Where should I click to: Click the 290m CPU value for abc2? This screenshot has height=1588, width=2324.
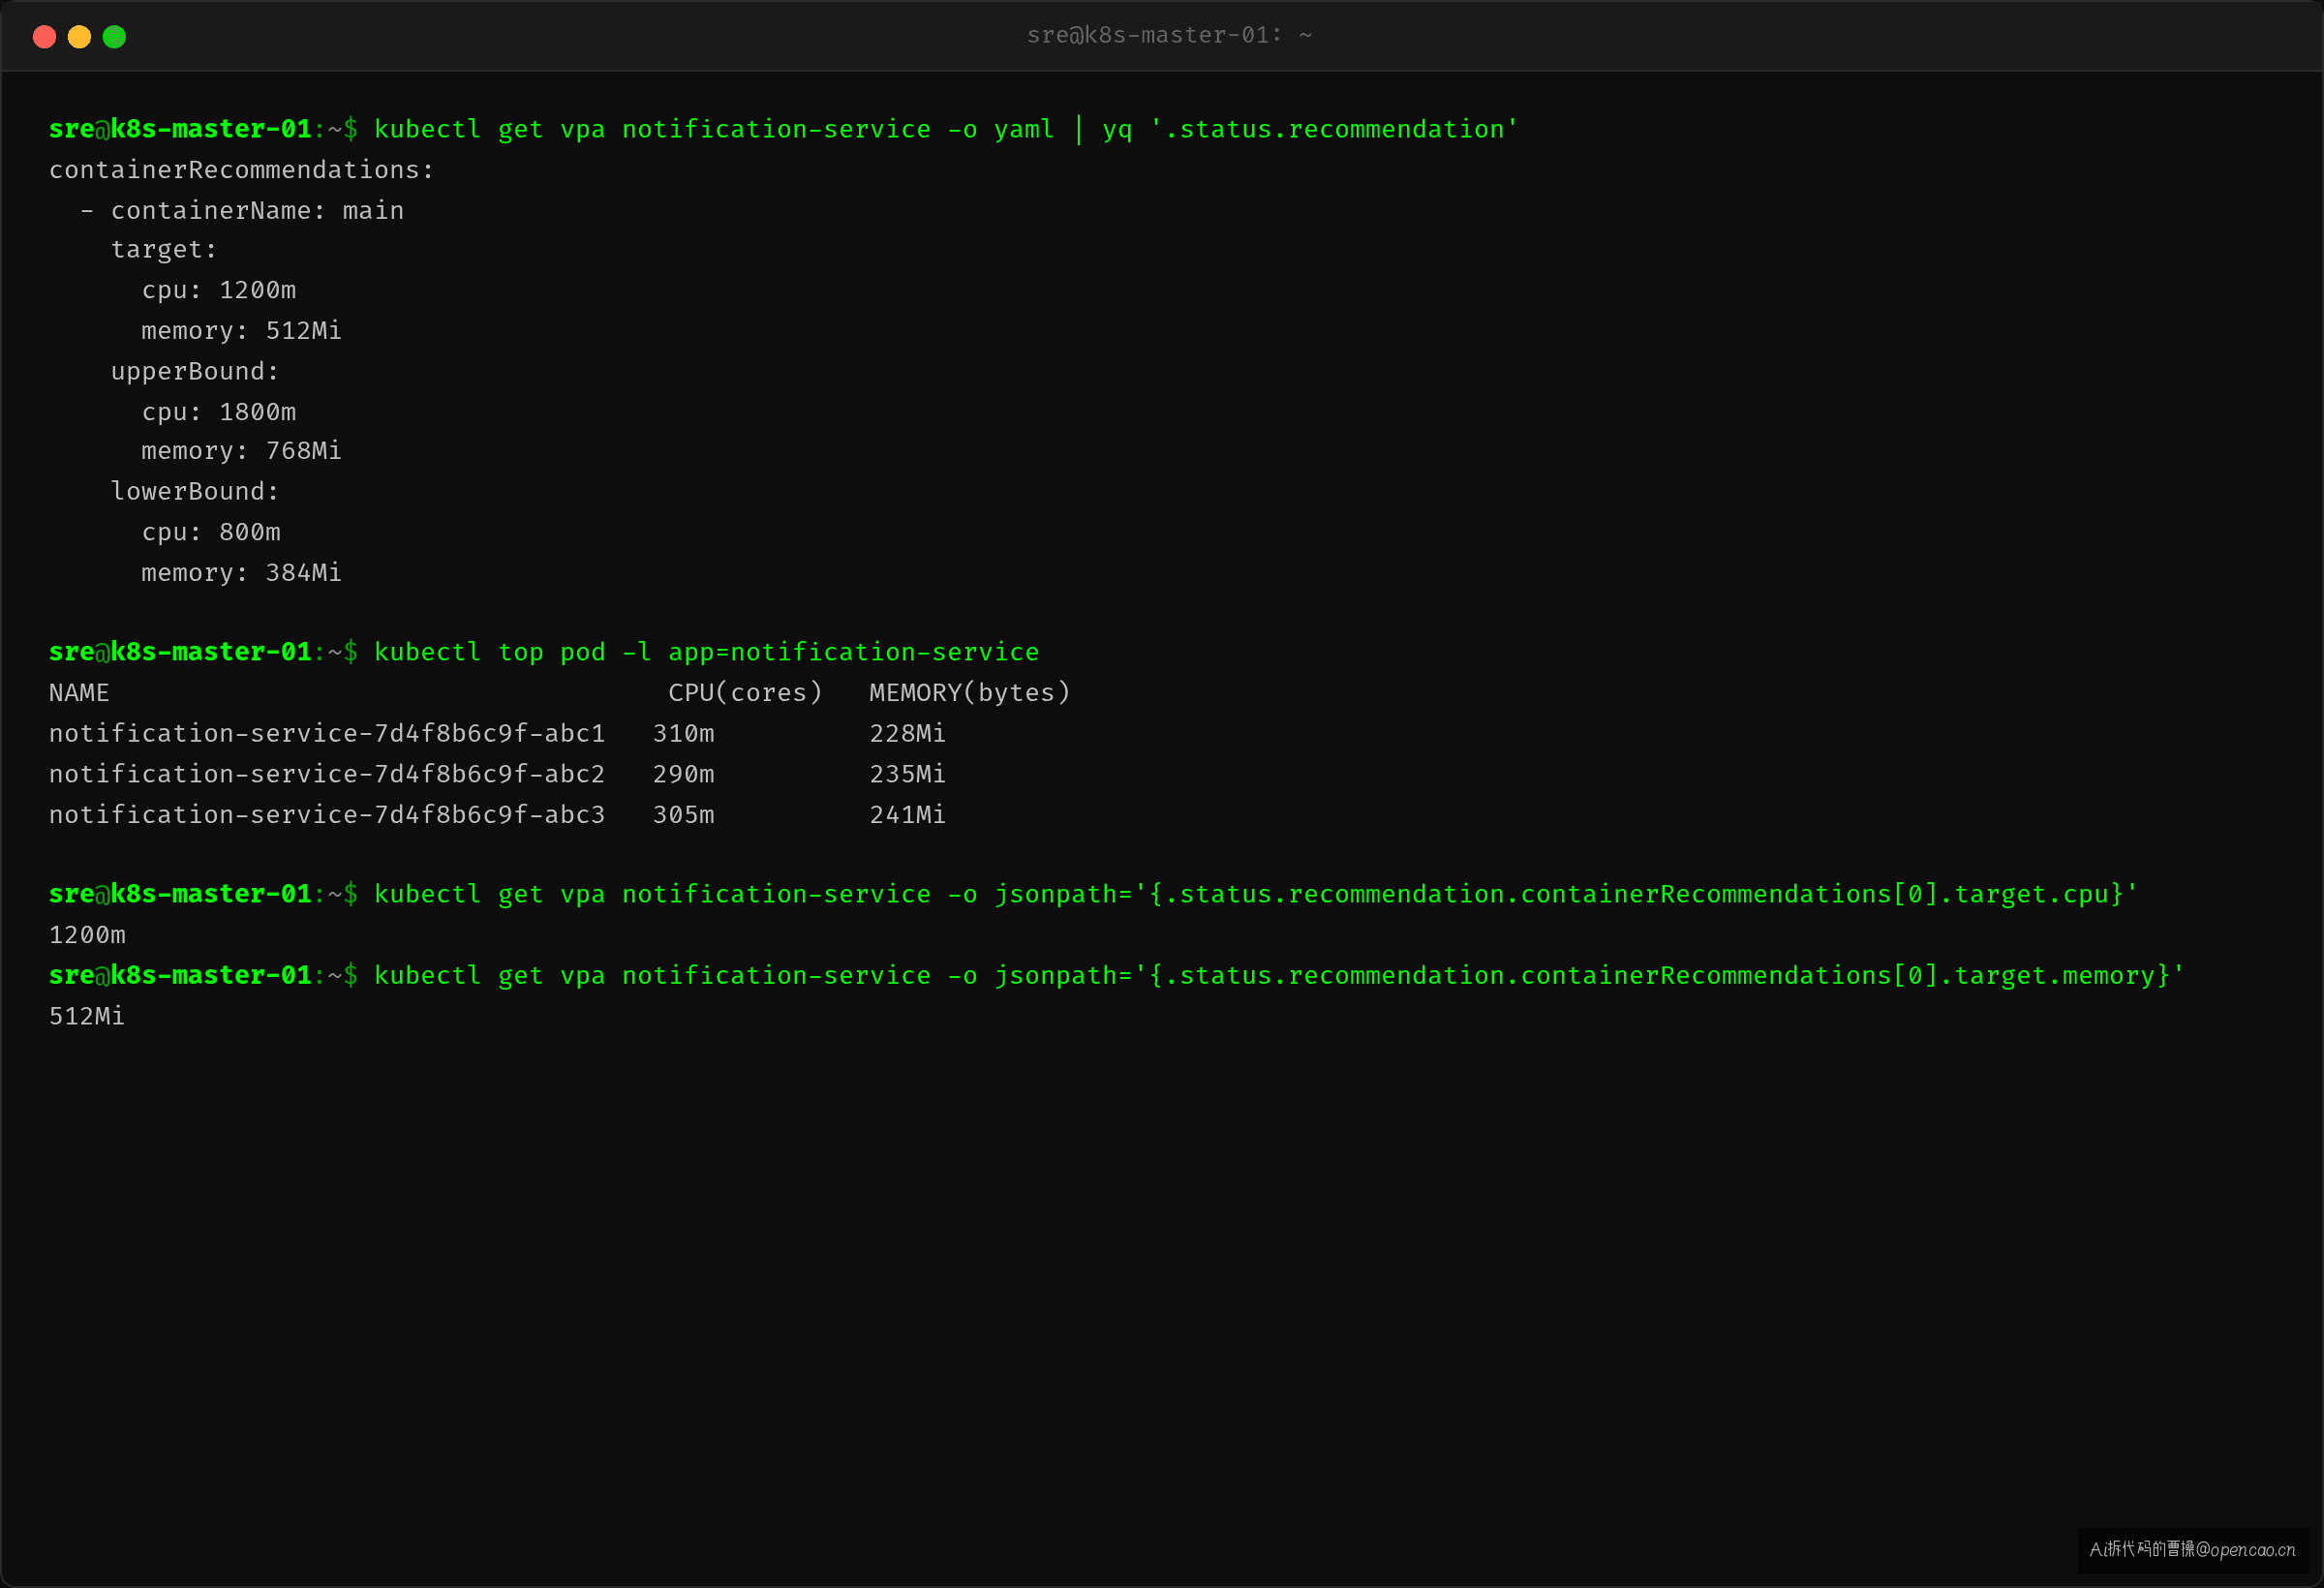684,775
